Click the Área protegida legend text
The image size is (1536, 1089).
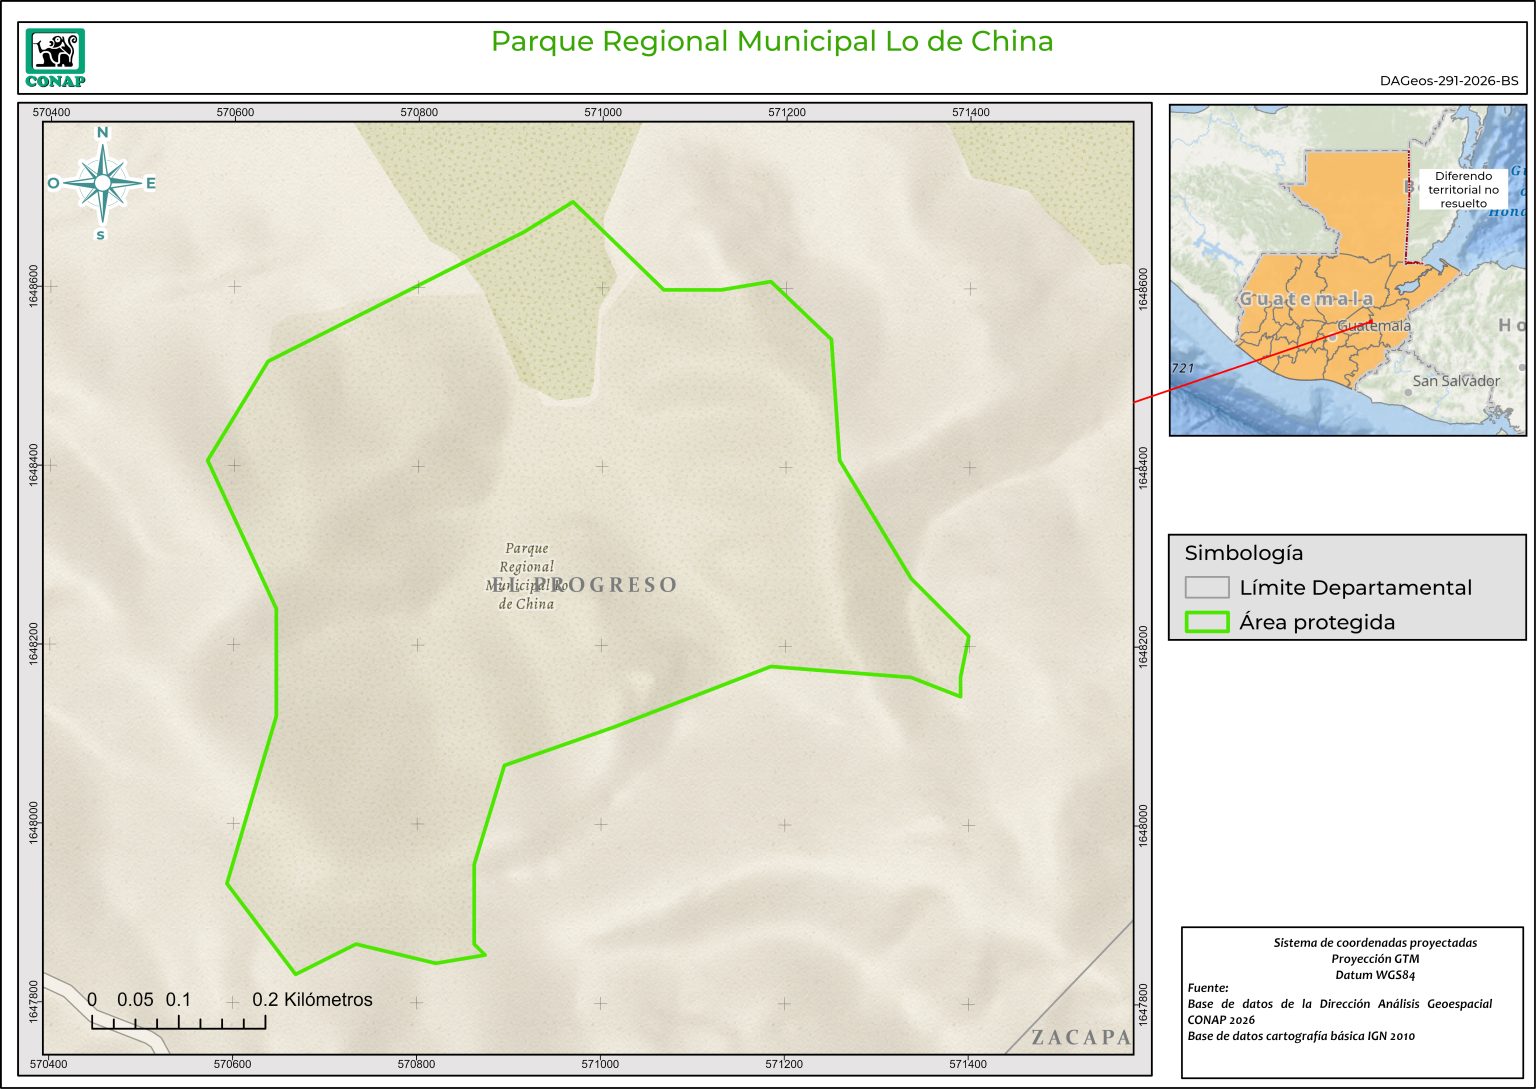pos(1316,622)
